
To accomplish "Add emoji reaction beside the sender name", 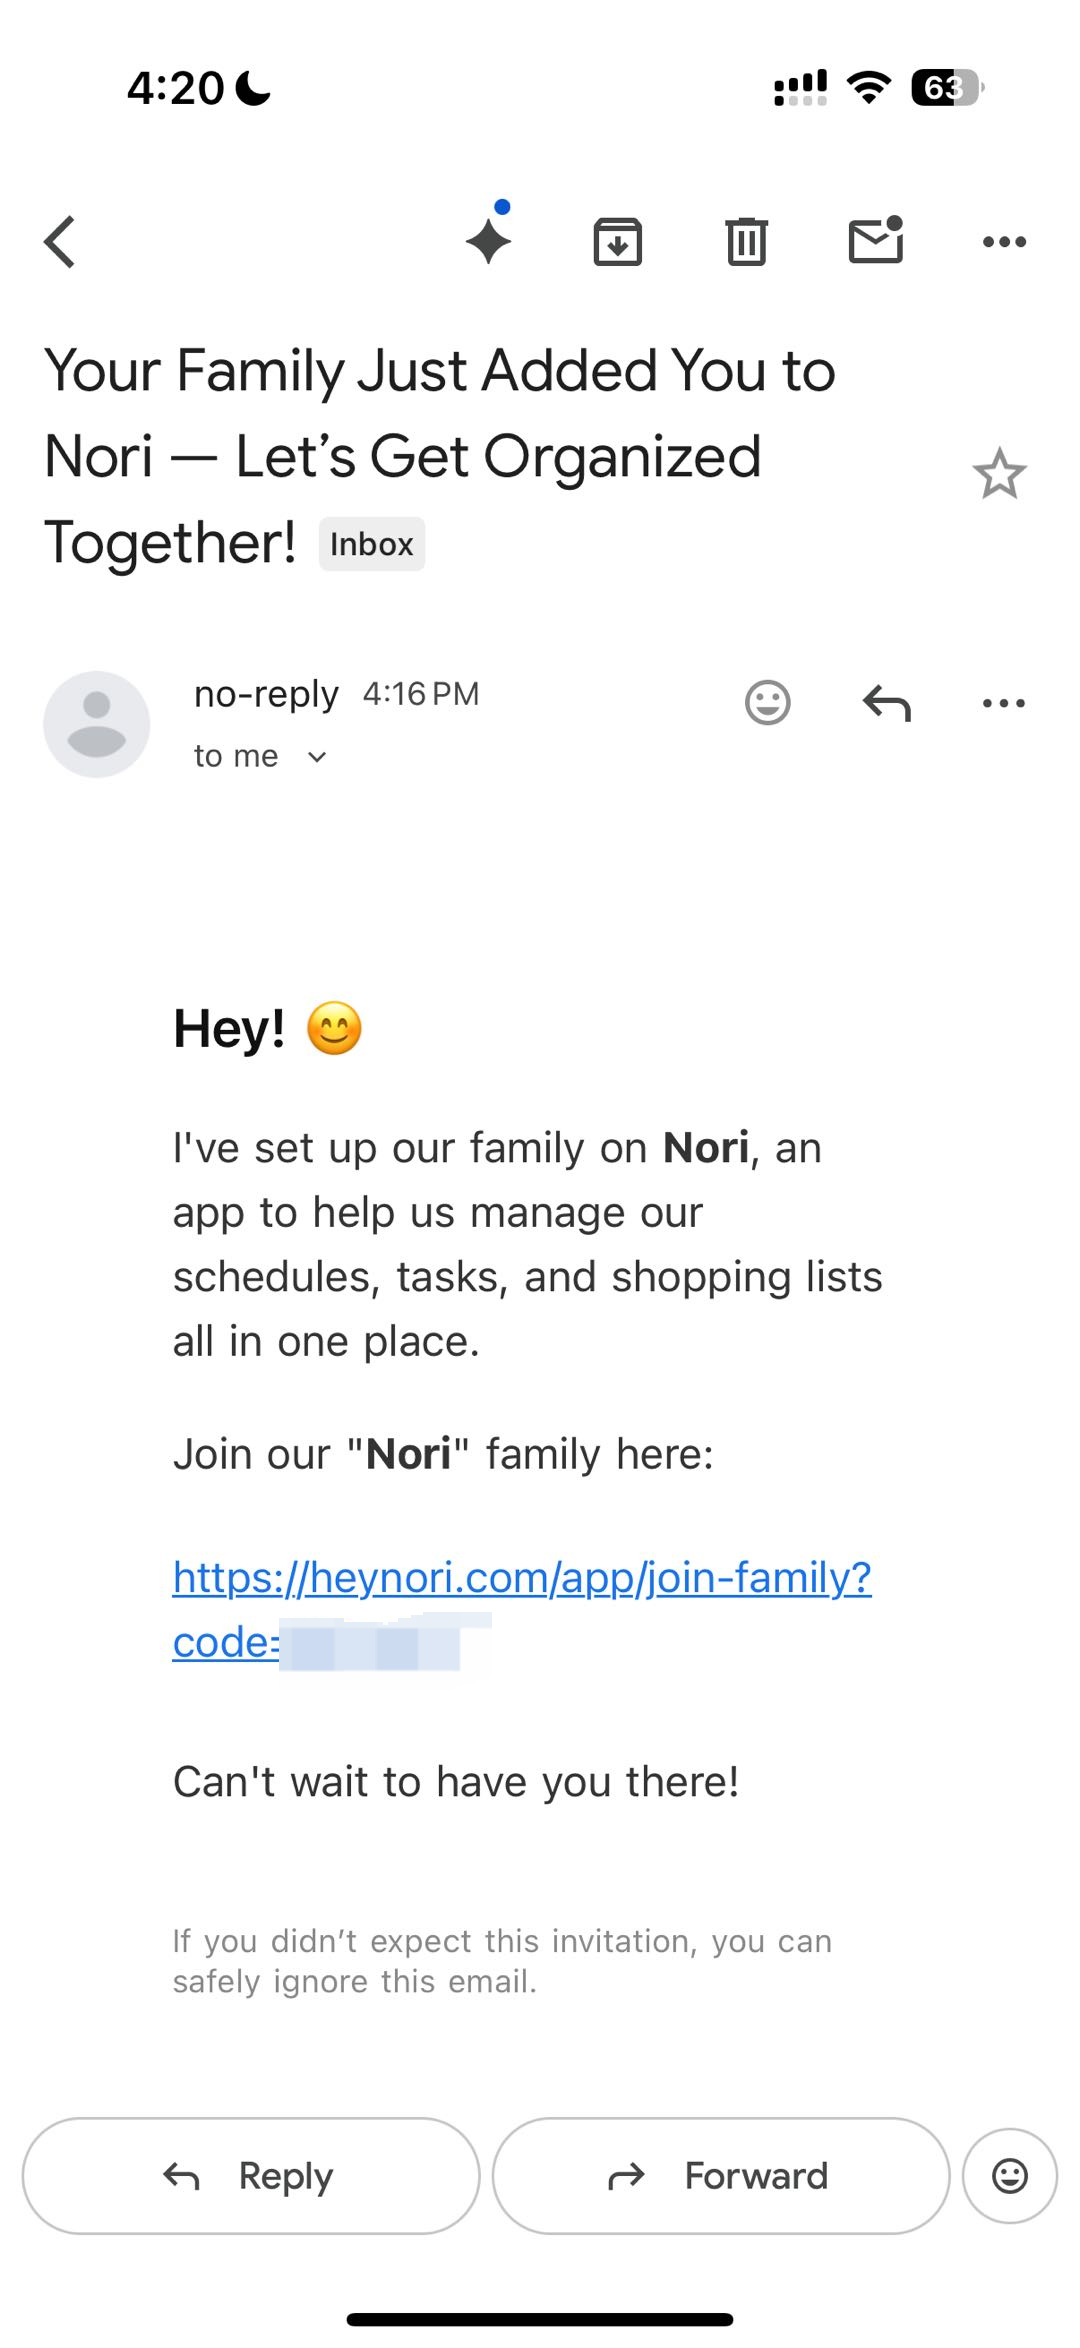I will coord(768,703).
